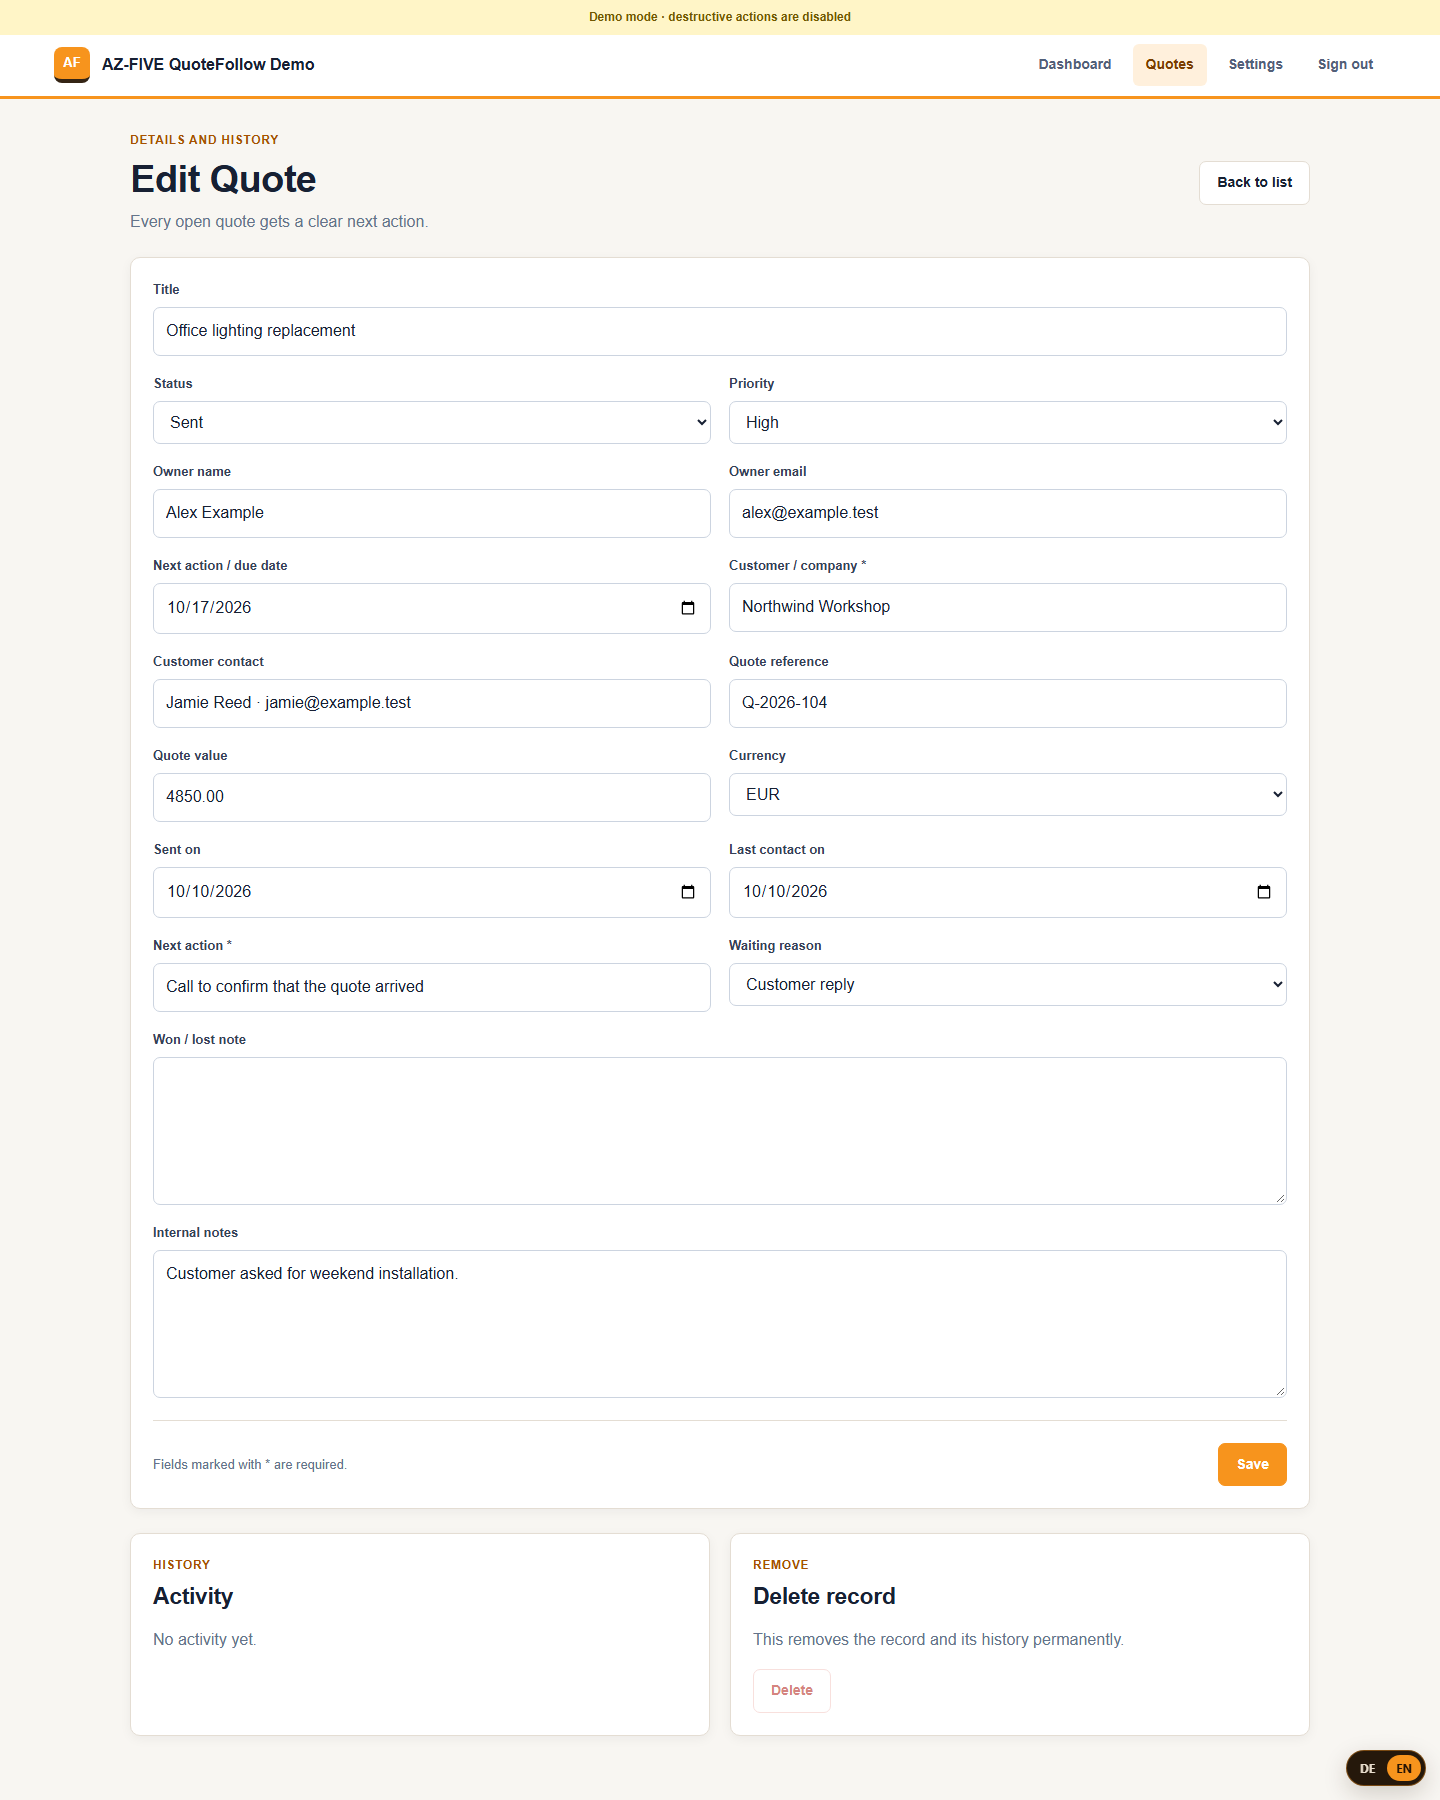Click into the Won / lost note textarea
The height and width of the screenshot is (1800, 1440).
point(720,1131)
